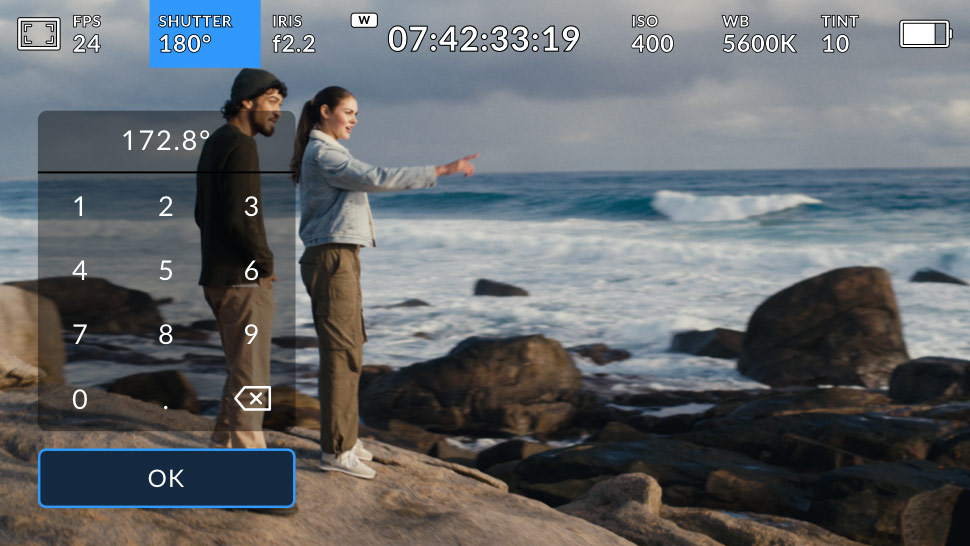Open the FPS 24 setting
This screenshot has width=970, height=546.
pos(87,34)
